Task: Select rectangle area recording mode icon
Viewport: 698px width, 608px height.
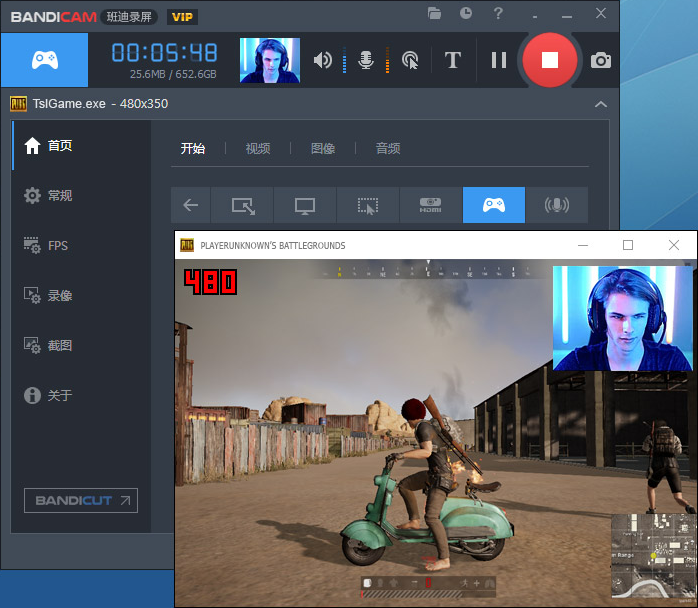Action: click(x=242, y=205)
